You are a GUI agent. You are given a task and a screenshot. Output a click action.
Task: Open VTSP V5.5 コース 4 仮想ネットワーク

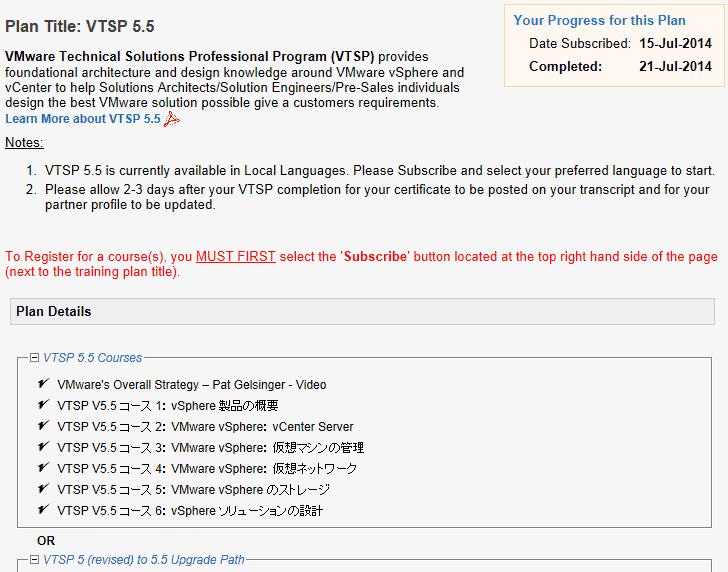(207, 468)
